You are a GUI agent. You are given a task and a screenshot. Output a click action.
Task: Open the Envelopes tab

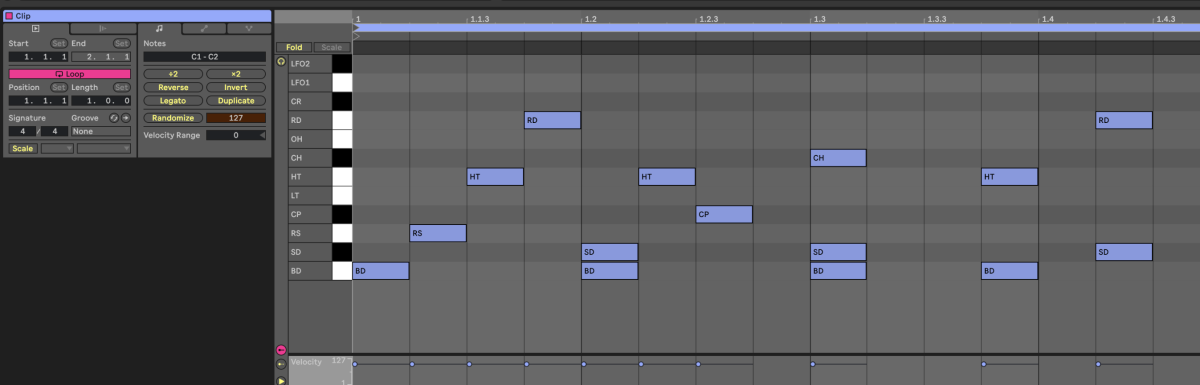point(204,29)
